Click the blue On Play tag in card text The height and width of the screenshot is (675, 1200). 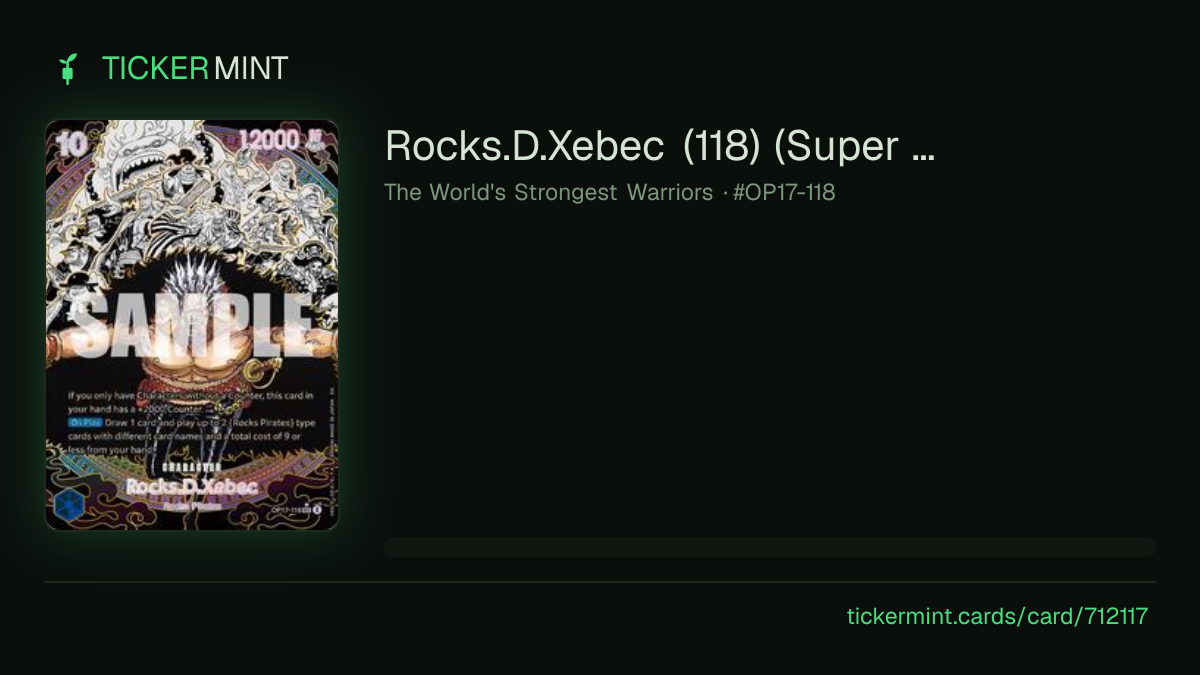click(x=86, y=423)
